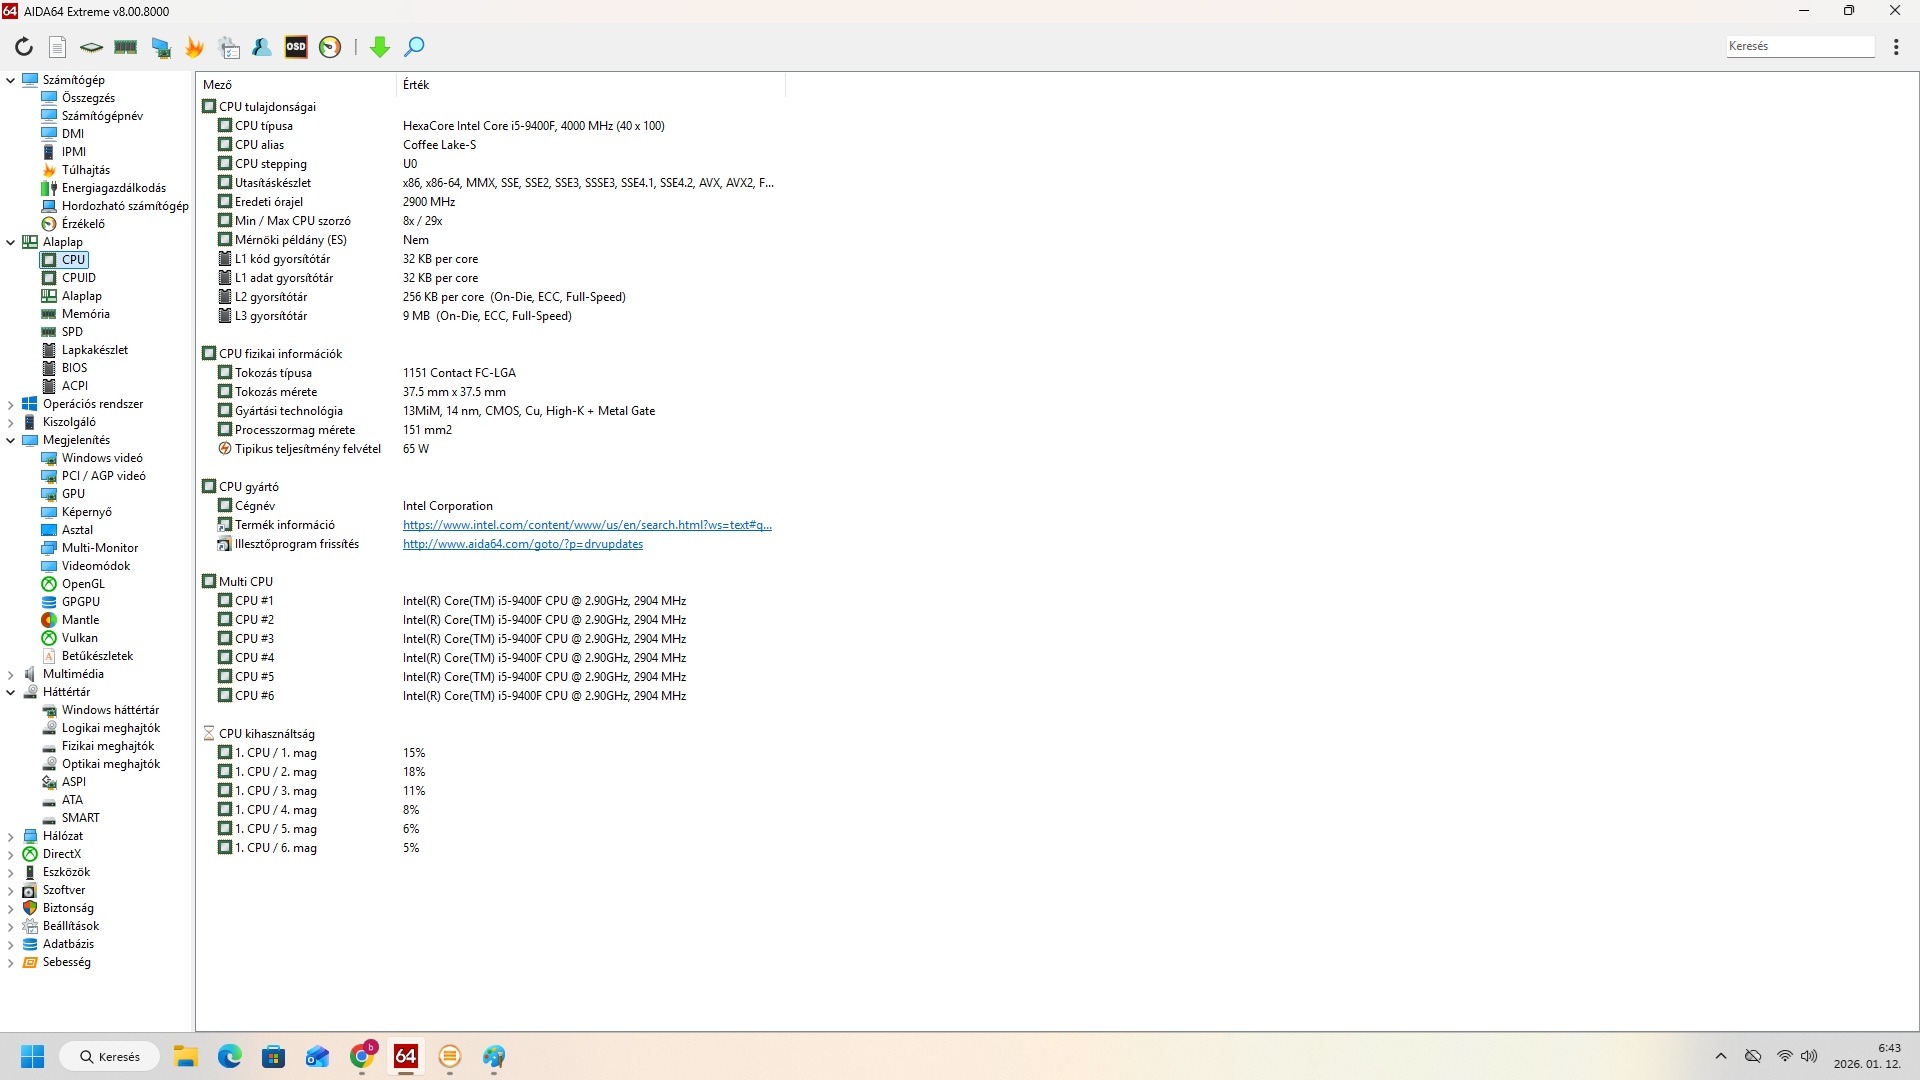Select CPUID in the sidebar tree
Viewport: 1920px width, 1080px height.
tap(78, 278)
